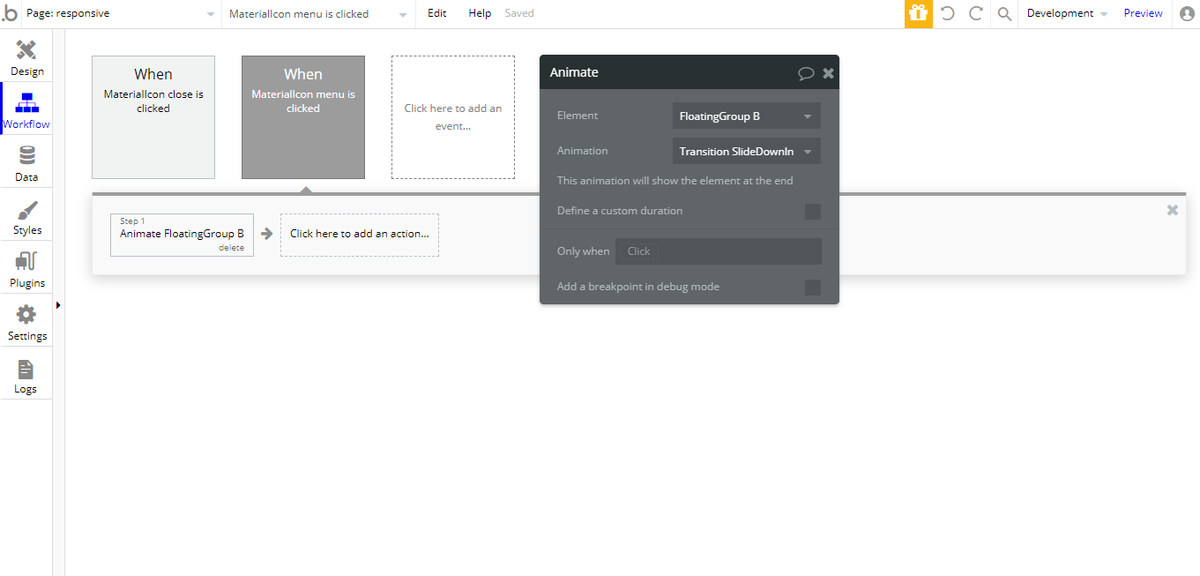This screenshot has height=576, width=1200.
Task: Close the Animate property panel
Action: [x=828, y=73]
